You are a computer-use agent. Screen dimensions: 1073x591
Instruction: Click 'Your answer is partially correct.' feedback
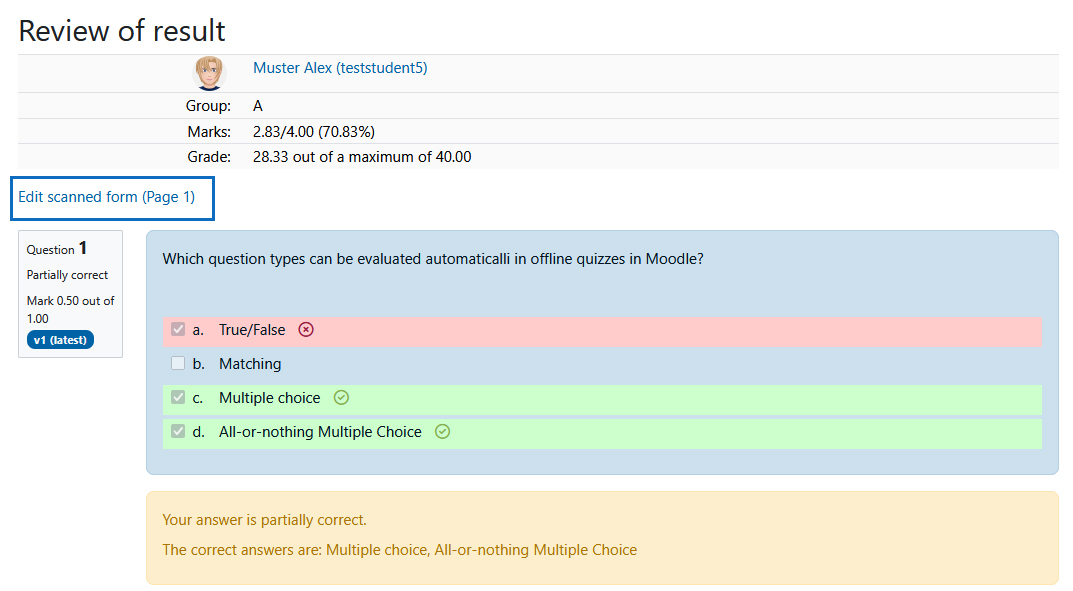click(x=264, y=520)
